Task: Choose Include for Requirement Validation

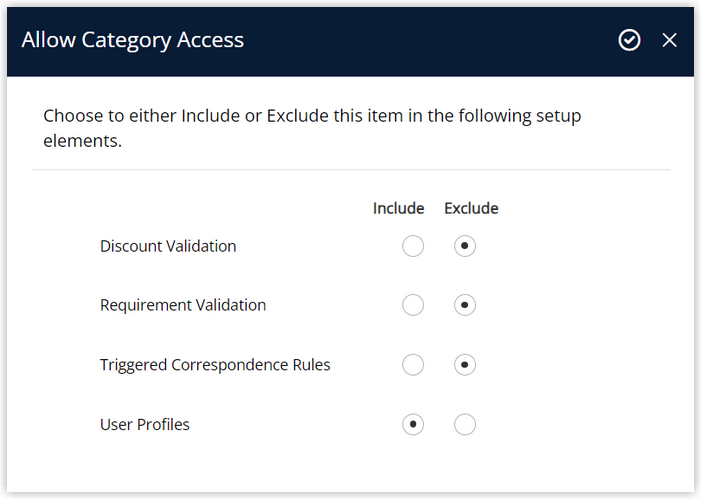Action: tap(413, 305)
